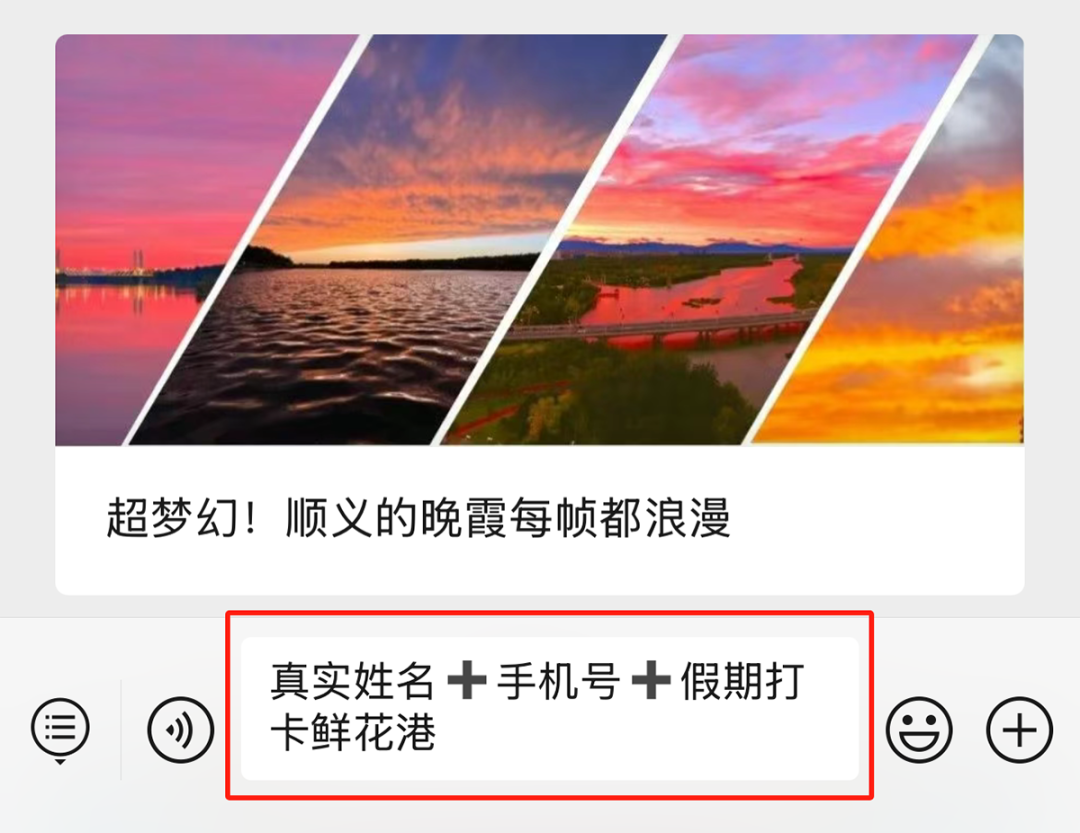Click the small triangle under the list icon
1080x833 pixels.
[x=60, y=761]
